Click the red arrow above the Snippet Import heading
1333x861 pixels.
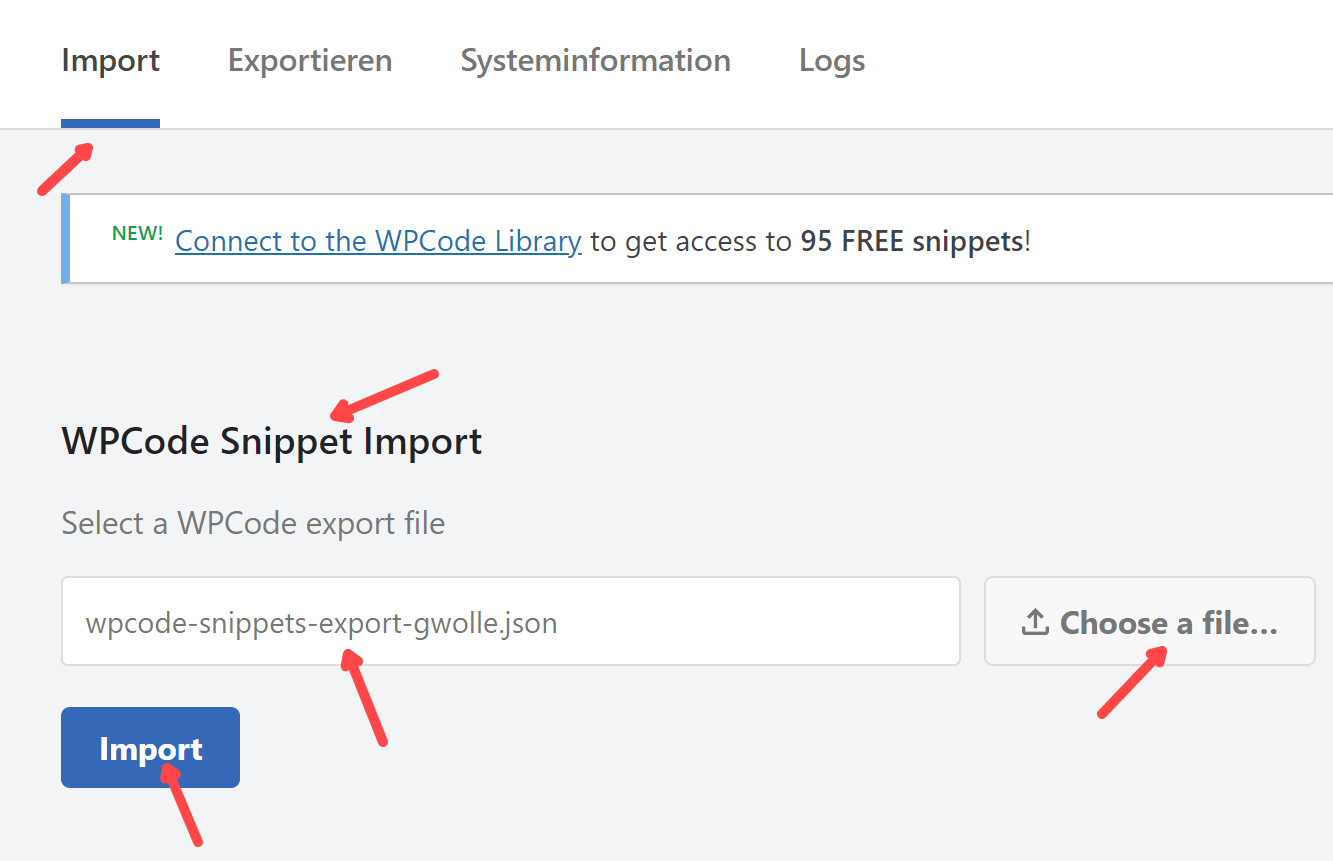[384, 393]
